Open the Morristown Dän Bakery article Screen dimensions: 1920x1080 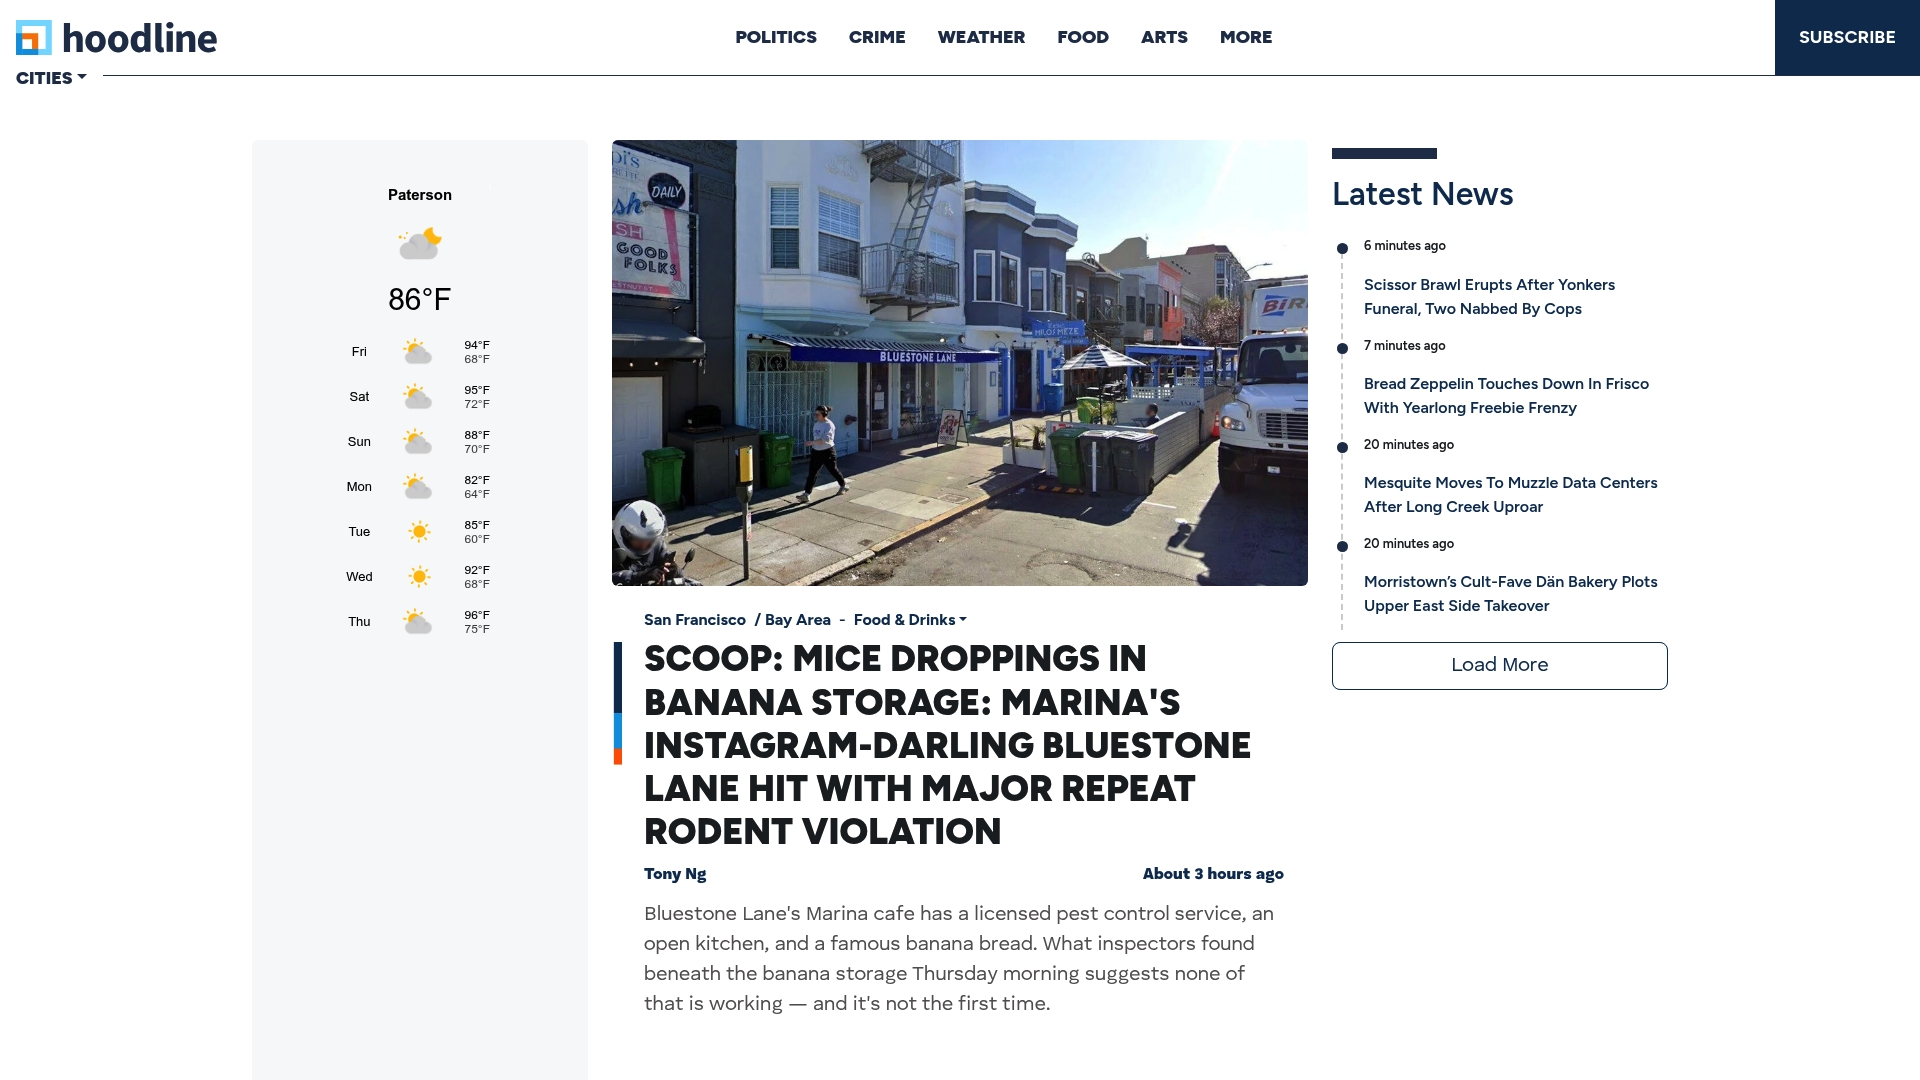(1510, 594)
